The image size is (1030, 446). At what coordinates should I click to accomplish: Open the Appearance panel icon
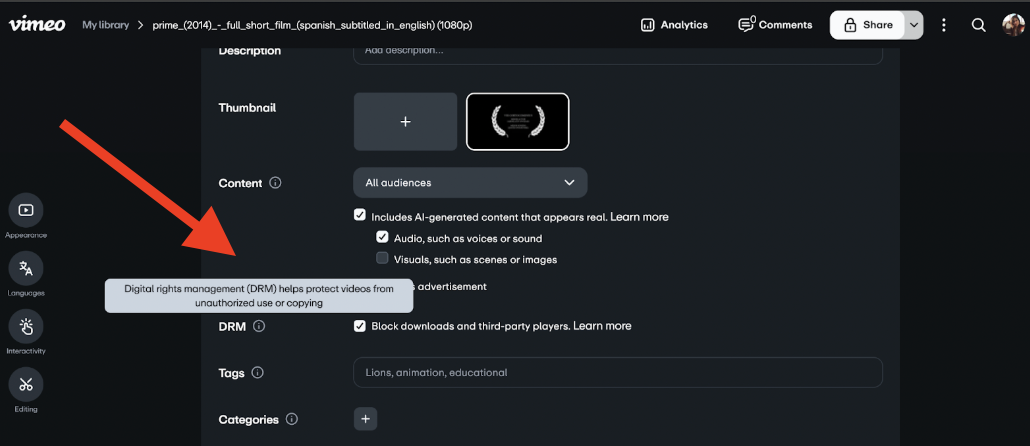26,210
